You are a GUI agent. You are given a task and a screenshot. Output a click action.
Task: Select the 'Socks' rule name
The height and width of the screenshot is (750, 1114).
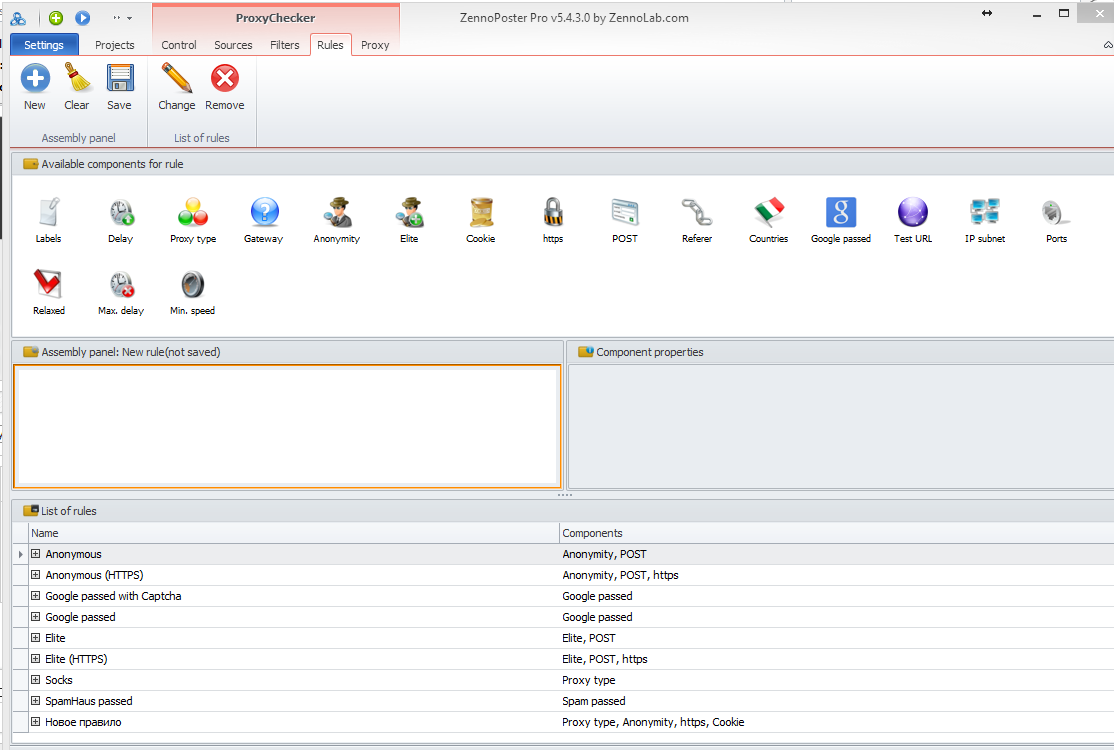click(59, 680)
